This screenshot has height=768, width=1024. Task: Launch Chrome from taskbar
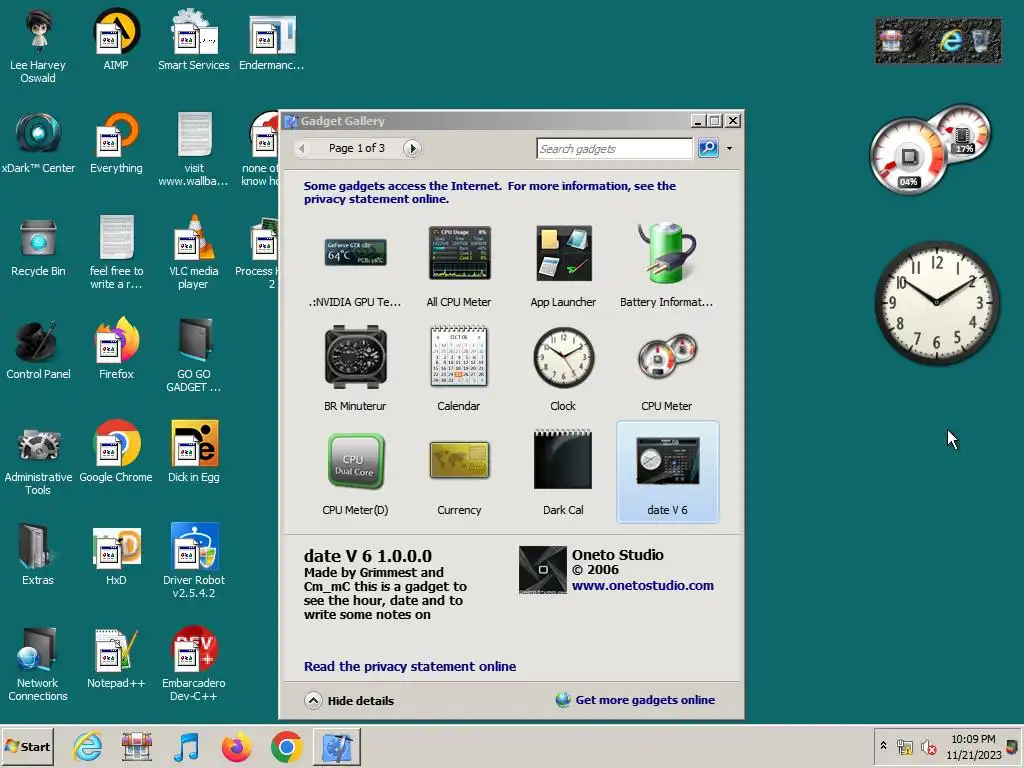[x=286, y=746]
